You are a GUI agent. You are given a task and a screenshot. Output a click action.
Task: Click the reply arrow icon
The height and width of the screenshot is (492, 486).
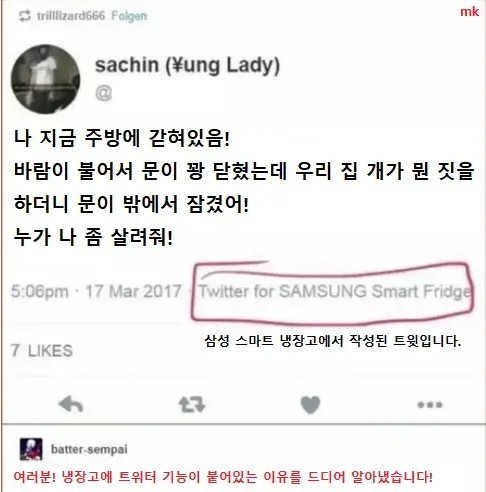coord(71,404)
